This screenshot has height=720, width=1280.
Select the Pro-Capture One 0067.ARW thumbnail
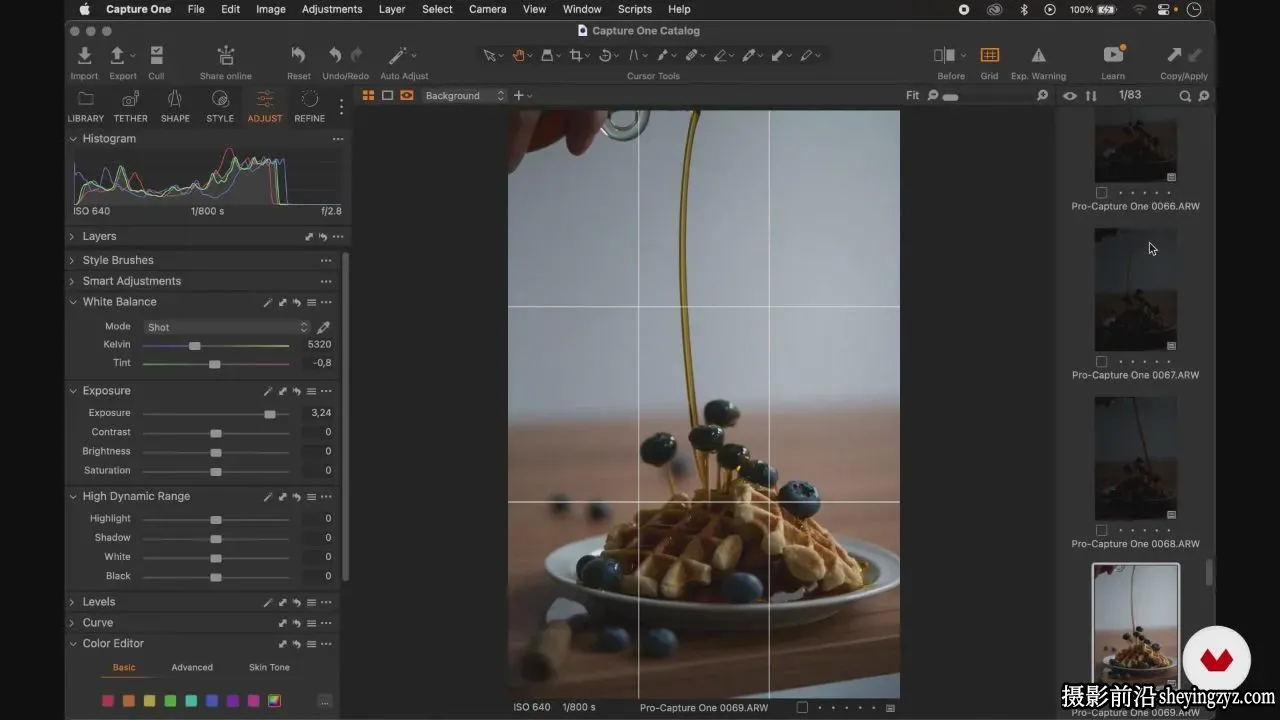point(1135,290)
